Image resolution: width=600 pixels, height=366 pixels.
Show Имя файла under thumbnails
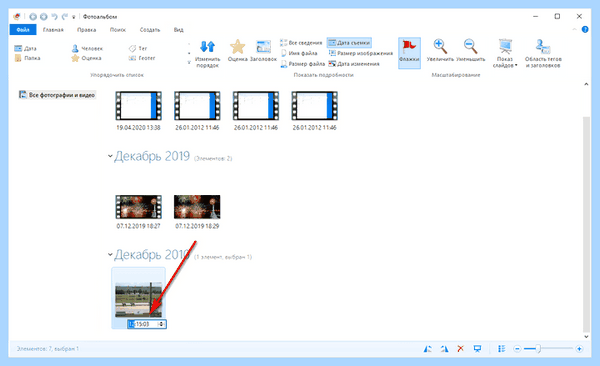click(x=299, y=53)
